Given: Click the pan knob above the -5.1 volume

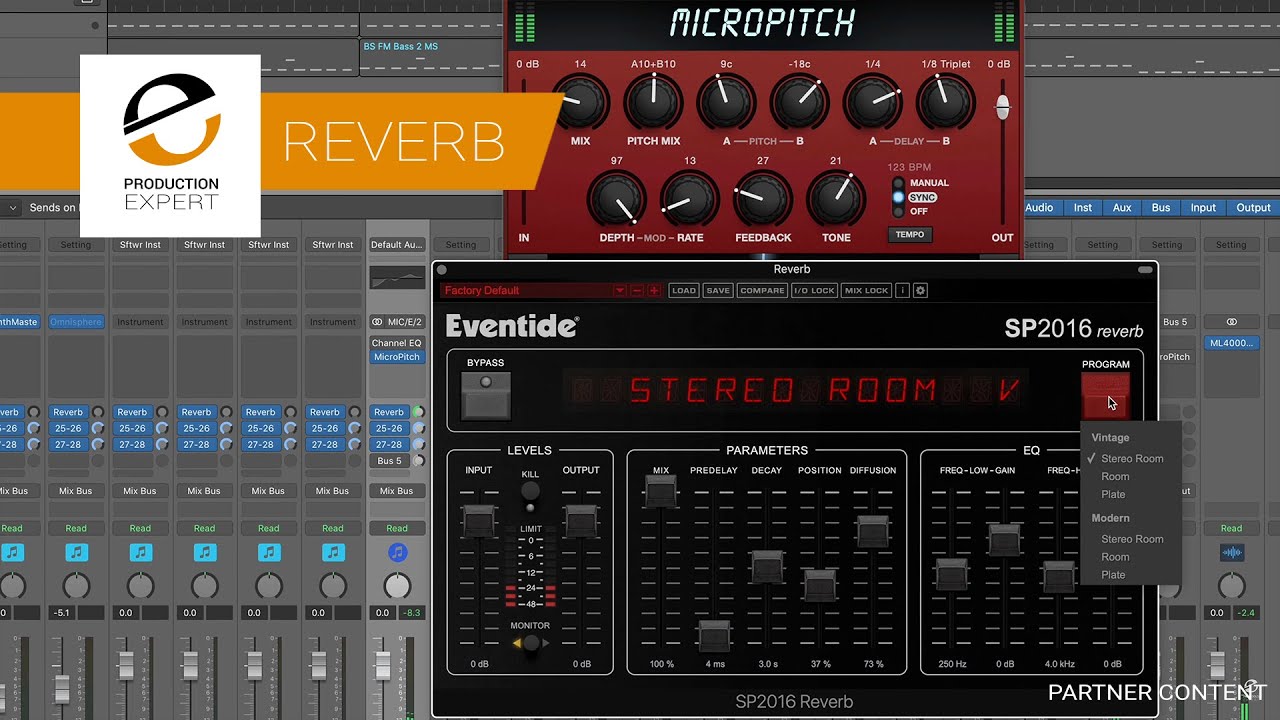Looking at the screenshot, I should [x=76, y=586].
